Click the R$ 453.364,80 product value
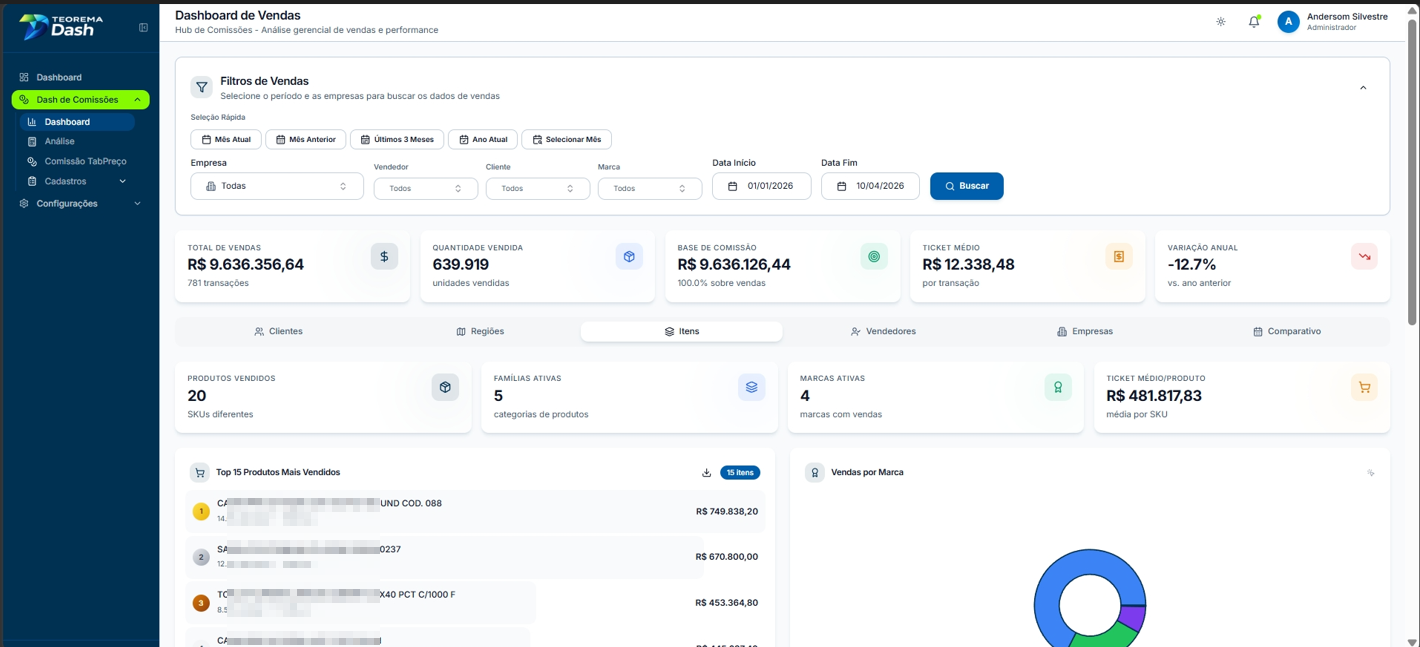The height and width of the screenshot is (647, 1420). coord(727,603)
